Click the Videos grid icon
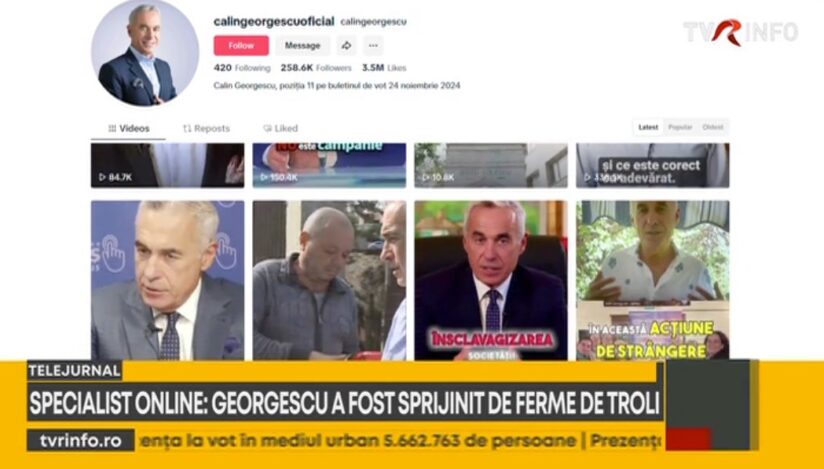 (x=112, y=128)
